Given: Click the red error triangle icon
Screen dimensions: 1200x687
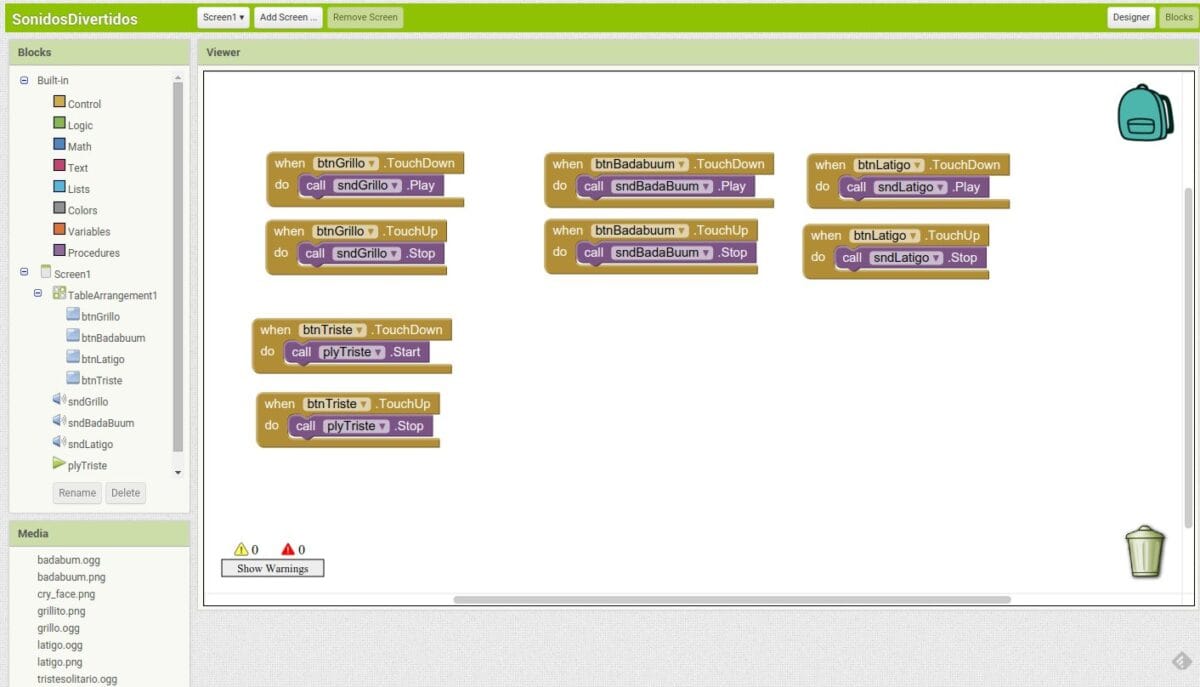Looking at the screenshot, I should (288, 549).
